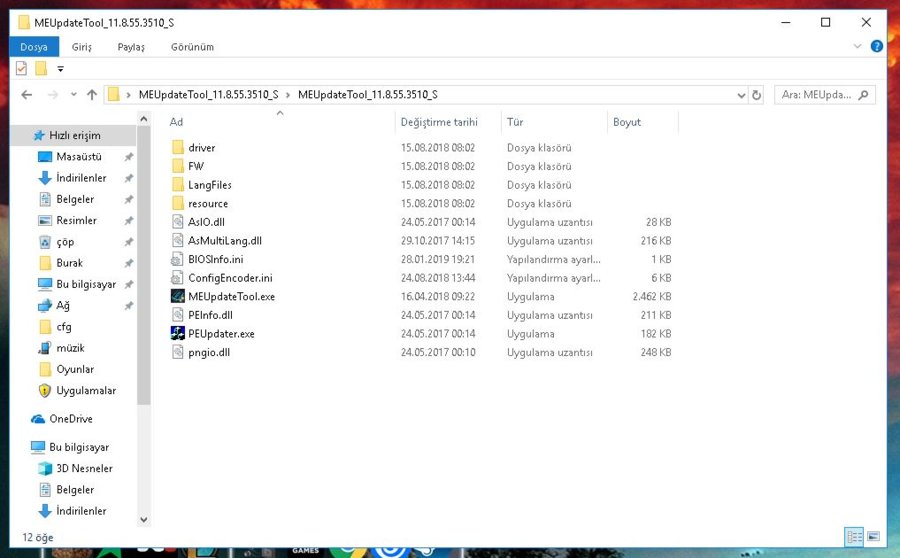The width and height of the screenshot is (900, 558).
Task: Switch to the Giriş ribbon tab
Action: pyautogui.click(x=82, y=47)
